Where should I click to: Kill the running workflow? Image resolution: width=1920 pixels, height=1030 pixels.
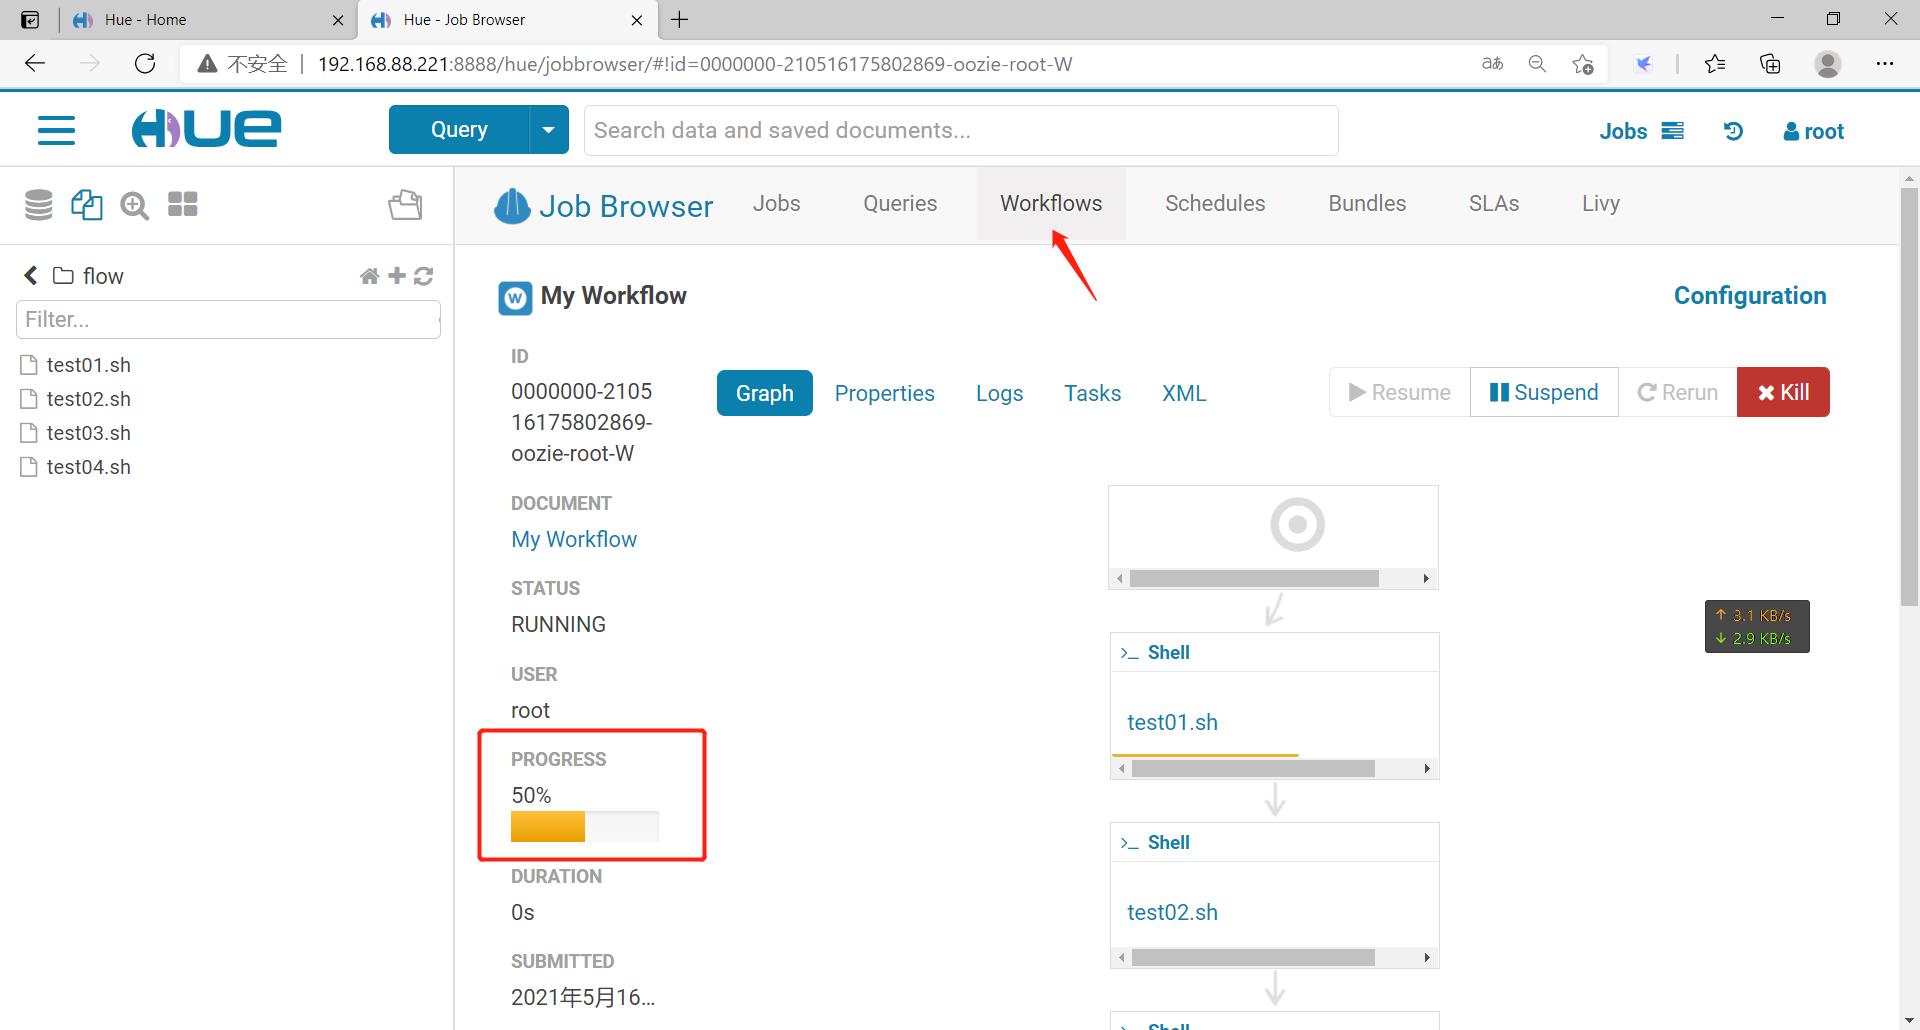[x=1783, y=392]
